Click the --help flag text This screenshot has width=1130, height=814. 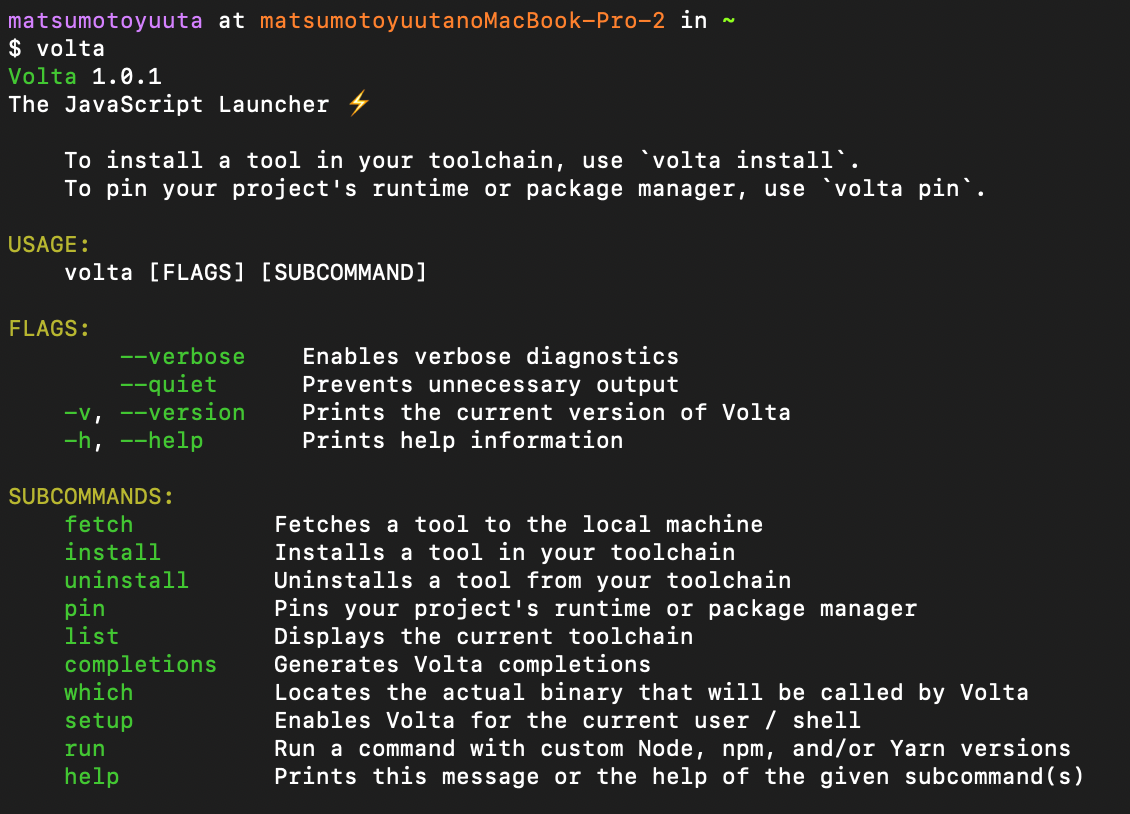click(161, 441)
